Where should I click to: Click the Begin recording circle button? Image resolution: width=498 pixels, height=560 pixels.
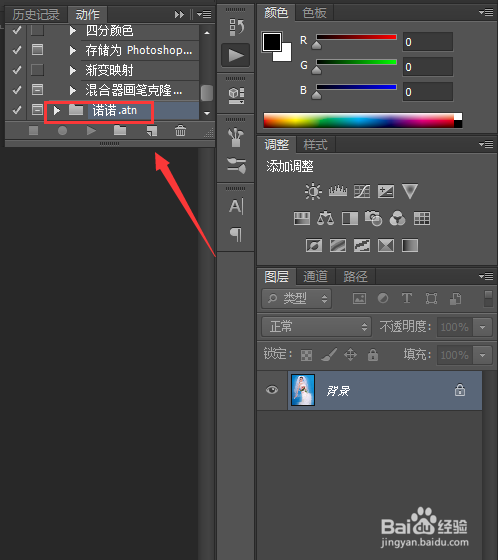[x=63, y=131]
